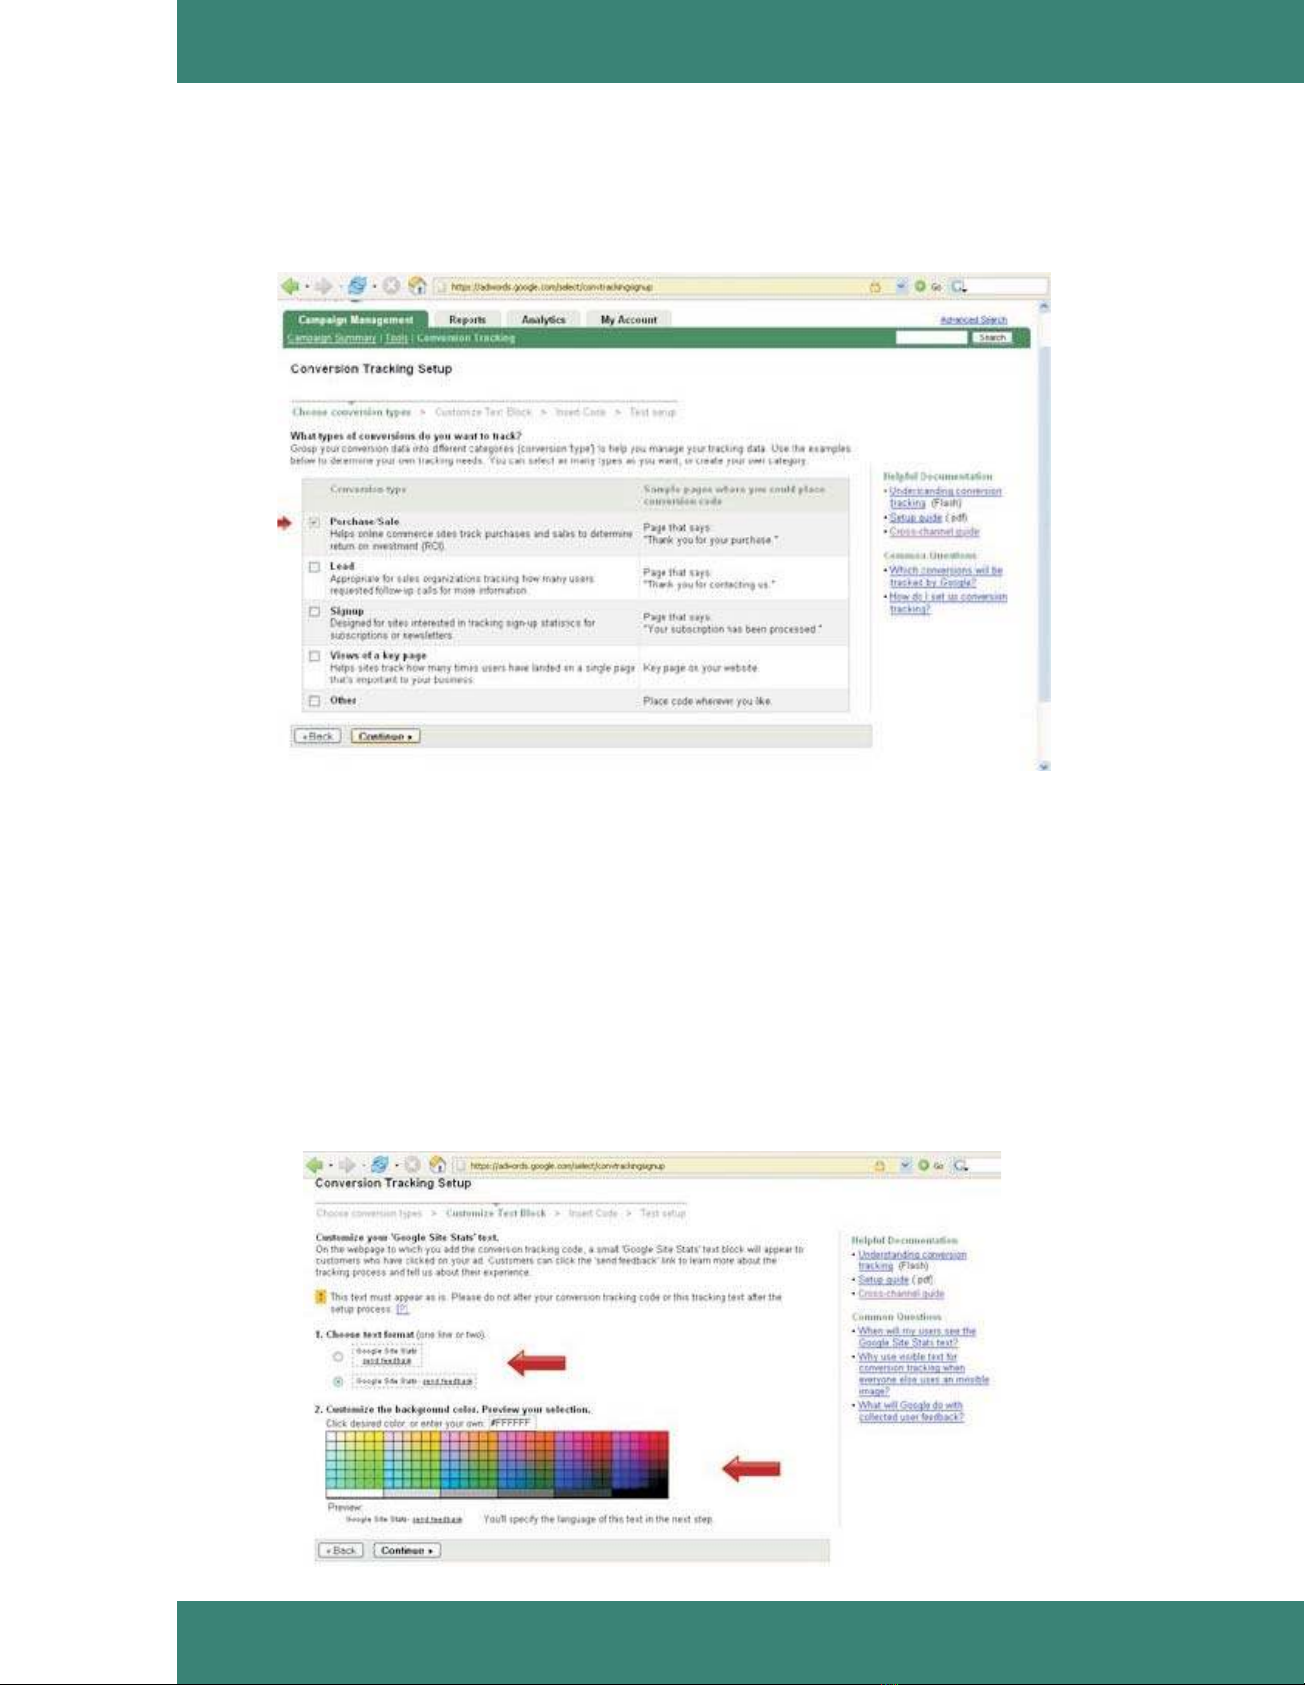Image resolution: width=1305 pixels, height=1685 pixels.
Task: Enable the Lead conversion type checkbox
Action: pyautogui.click(x=314, y=567)
